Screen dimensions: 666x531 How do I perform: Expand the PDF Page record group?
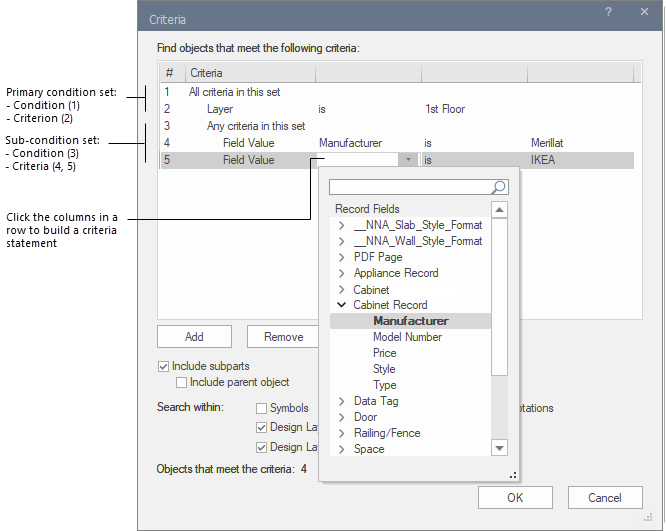click(x=342, y=257)
